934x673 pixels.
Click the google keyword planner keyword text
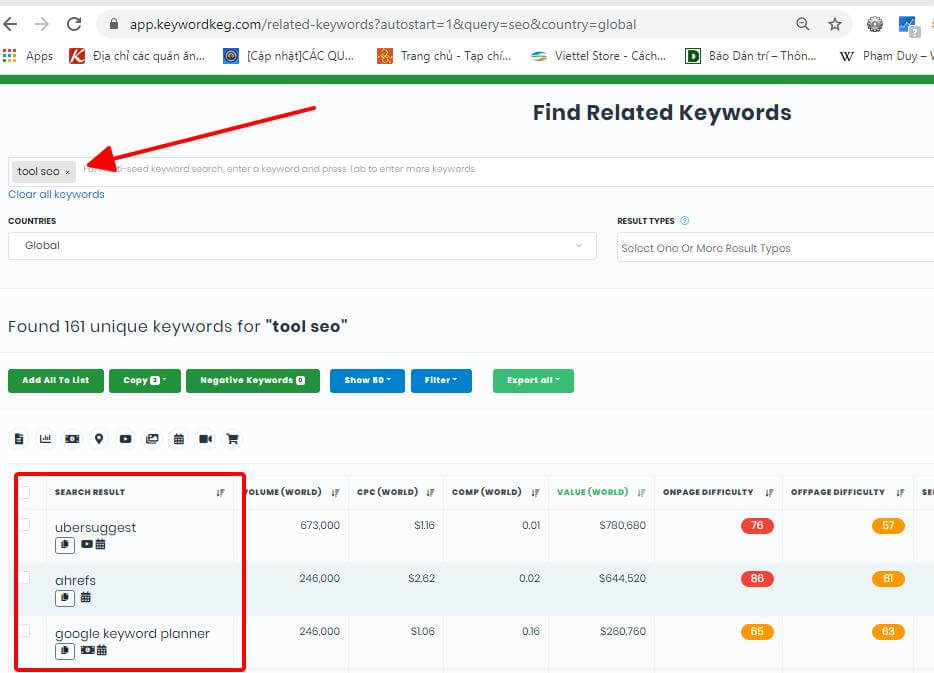[132, 634]
